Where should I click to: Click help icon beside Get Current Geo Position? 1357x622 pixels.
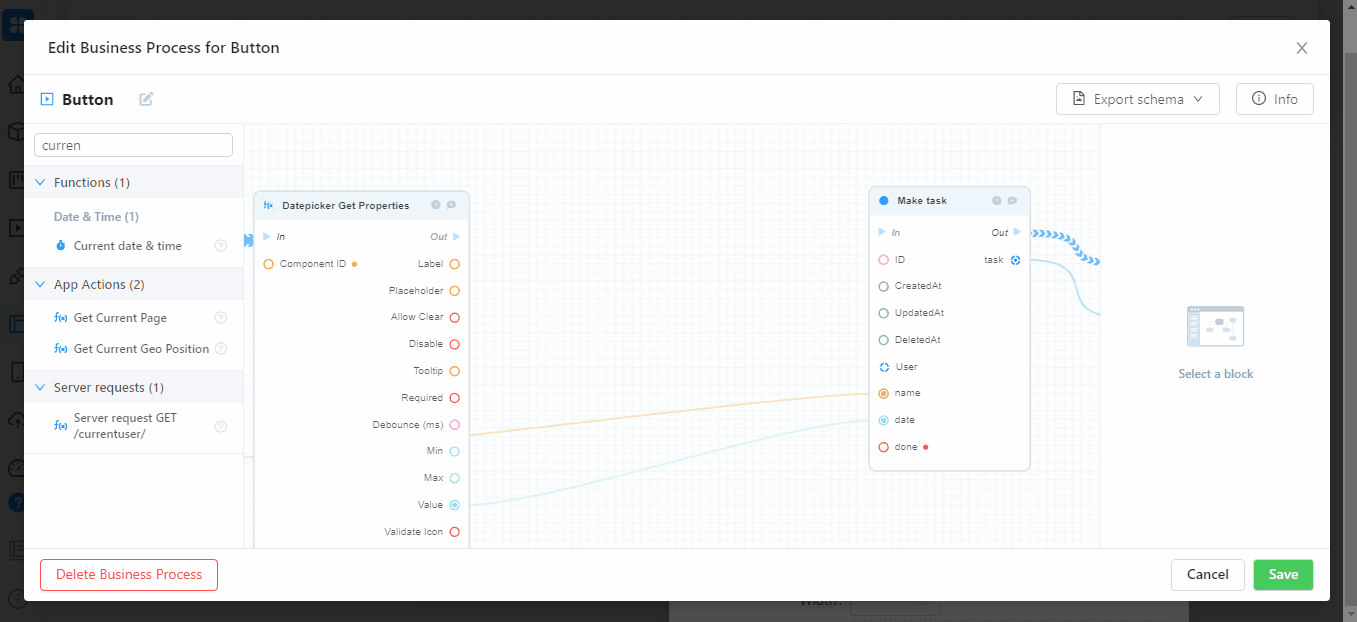[x=221, y=349]
